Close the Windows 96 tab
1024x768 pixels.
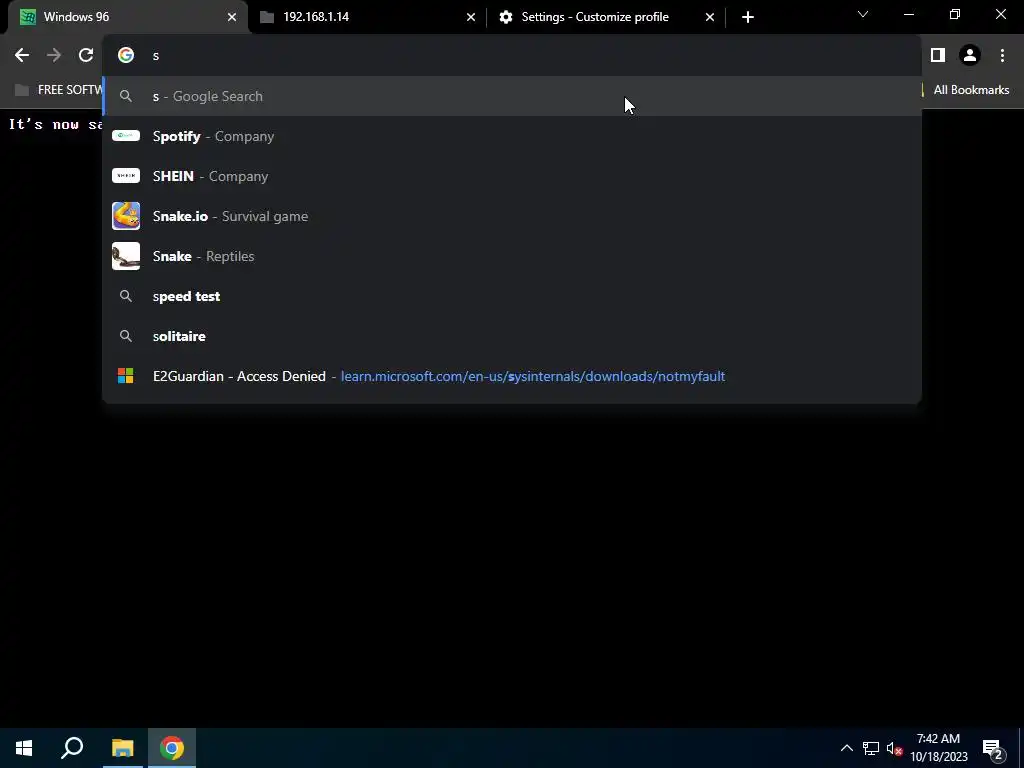pyautogui.click(x=232, y=17)
